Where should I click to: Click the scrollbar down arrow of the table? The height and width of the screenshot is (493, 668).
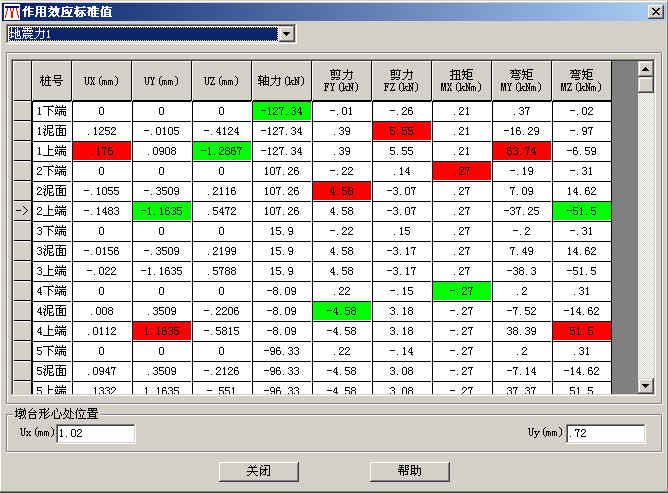[645, 386]
